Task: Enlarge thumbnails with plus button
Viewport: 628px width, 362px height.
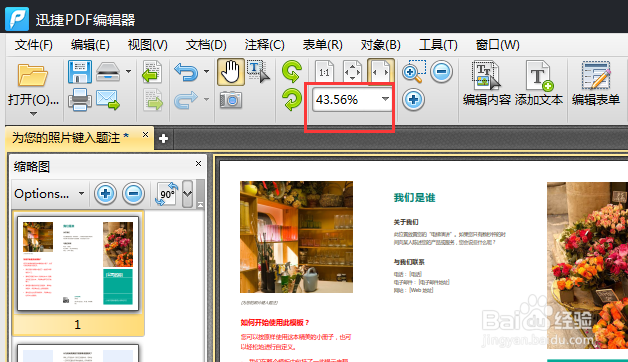Action: pos(105,194)
